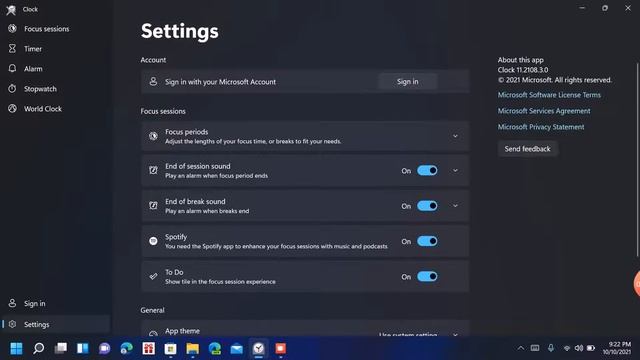The image size is (640, 360).
Task: Open the Microsoft Store taskbar icon
Action: (171, 349)
